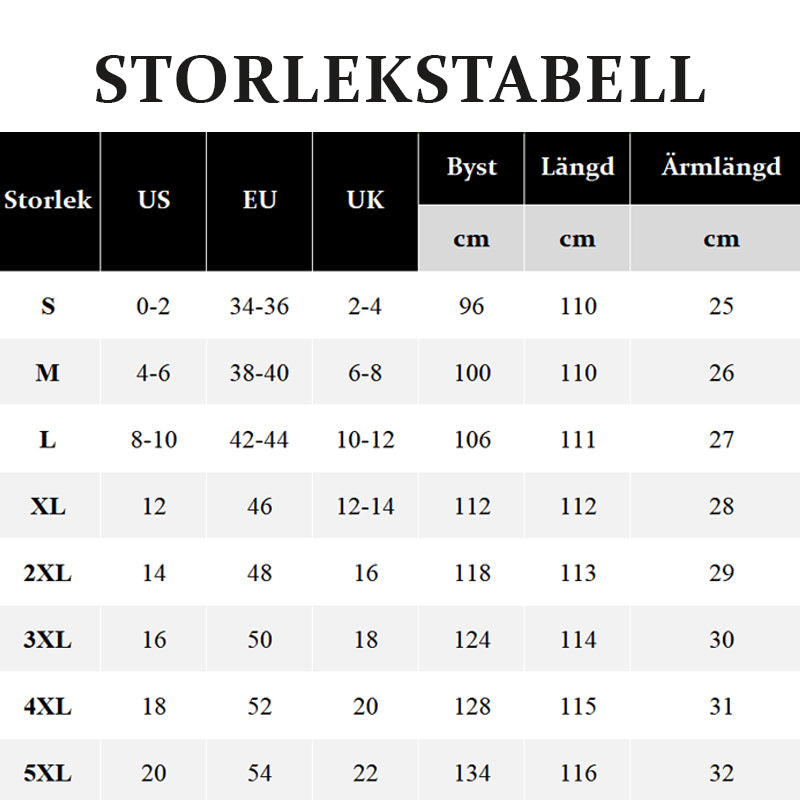
Task: Select the US column header
Action: pos(154,199)
